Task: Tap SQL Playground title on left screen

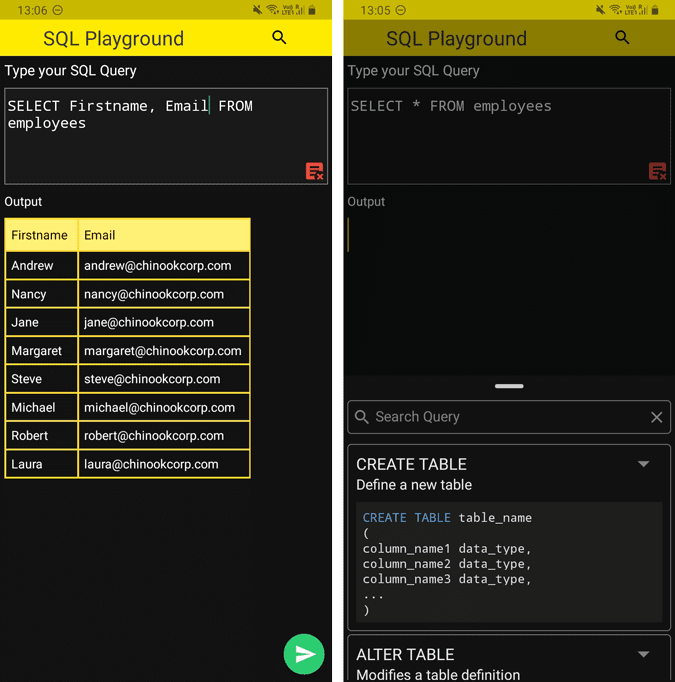Action: click(x=114, y=39)
